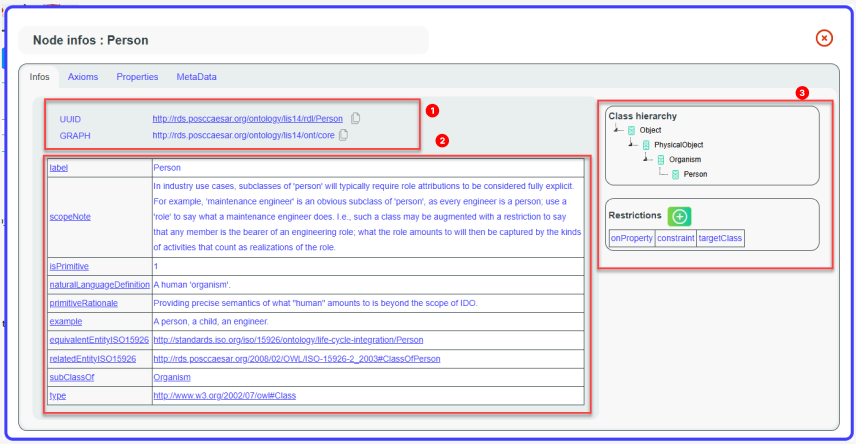The height and width of the screenshot is (444, 856).
Task: Click the equivalentEntityISO15926 property link
Action: (x=99, y=340)
